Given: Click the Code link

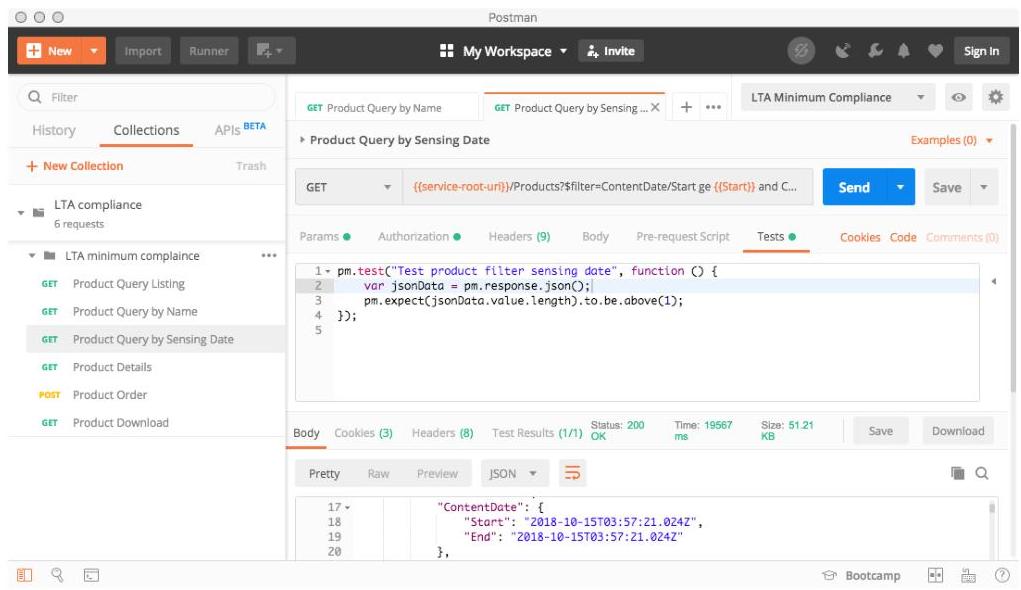Looking at the screenshot, I should pos(902,238).
